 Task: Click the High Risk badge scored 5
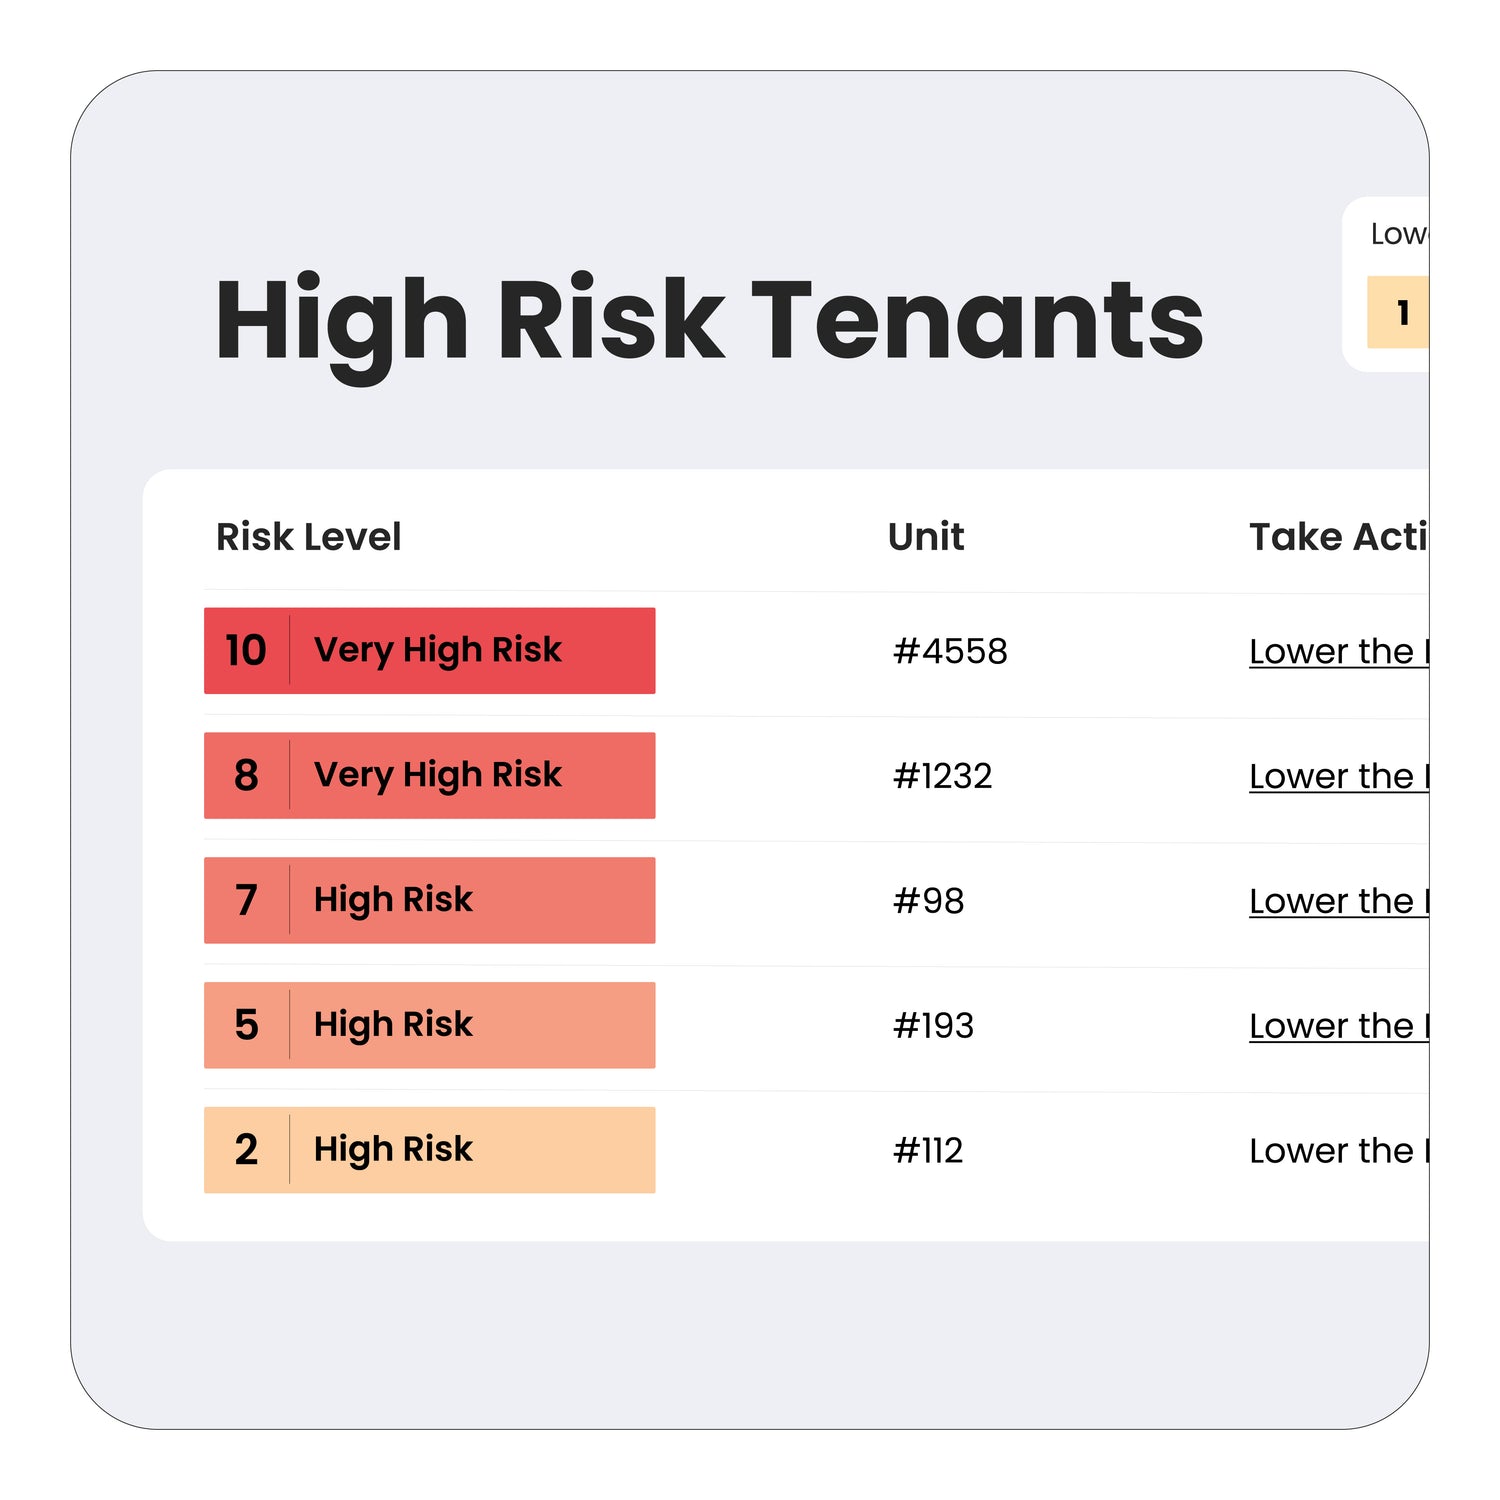coord(429,1025)
